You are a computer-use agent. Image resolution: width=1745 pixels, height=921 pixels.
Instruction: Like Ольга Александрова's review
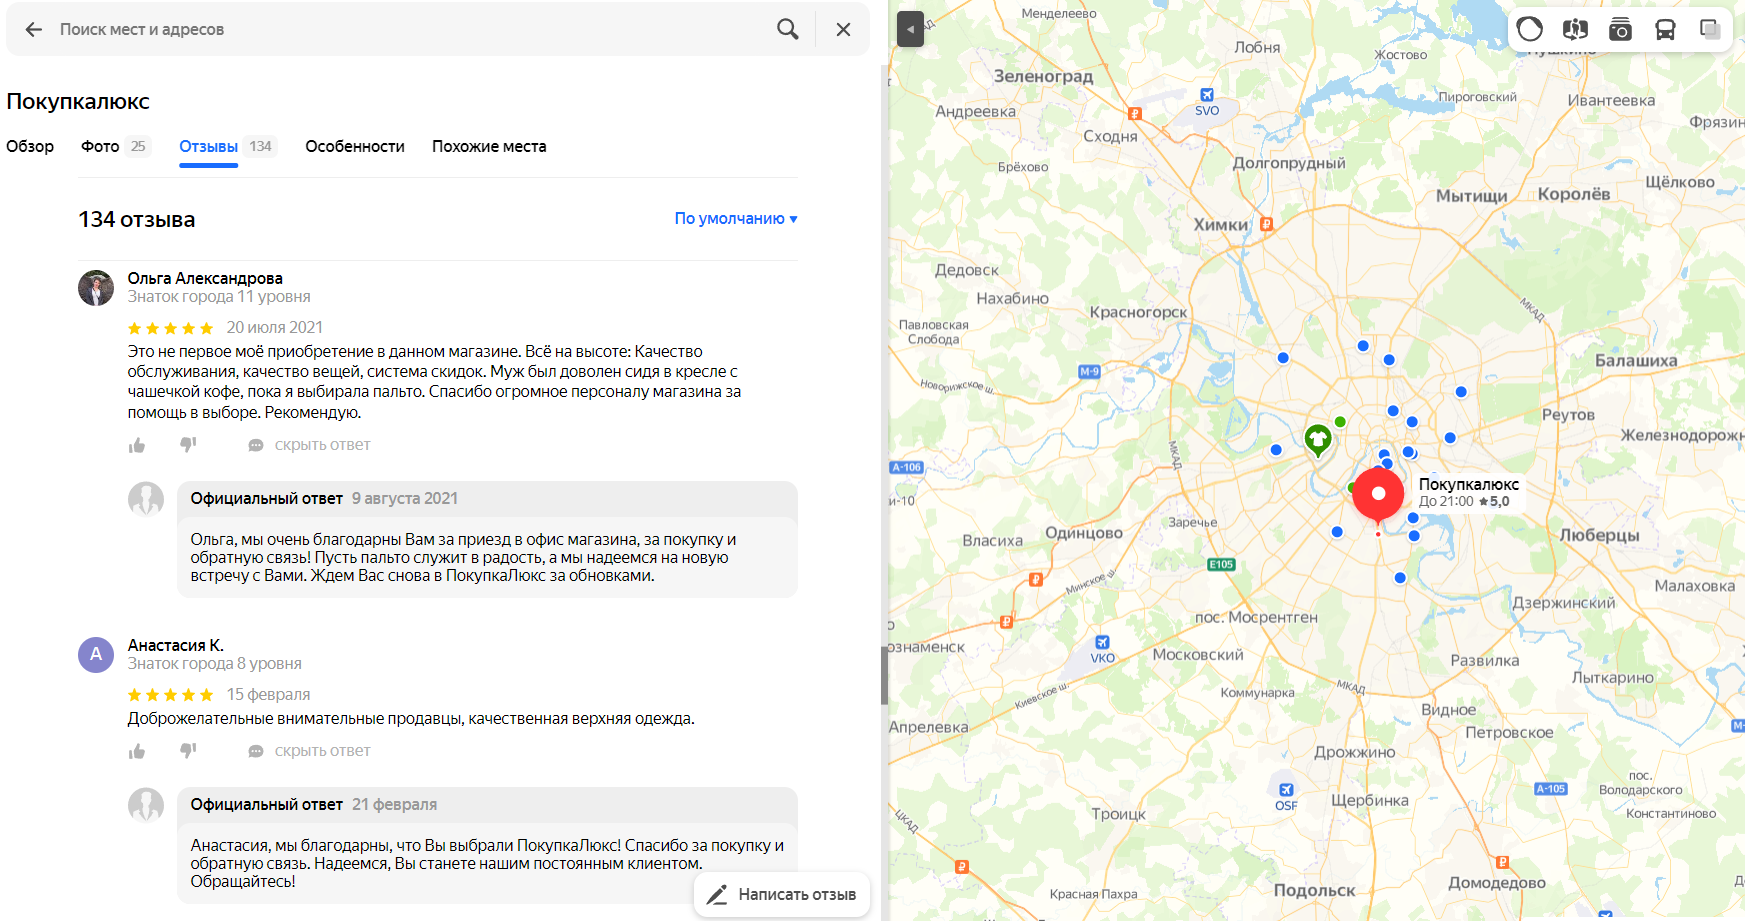click(x=137, y=445)
